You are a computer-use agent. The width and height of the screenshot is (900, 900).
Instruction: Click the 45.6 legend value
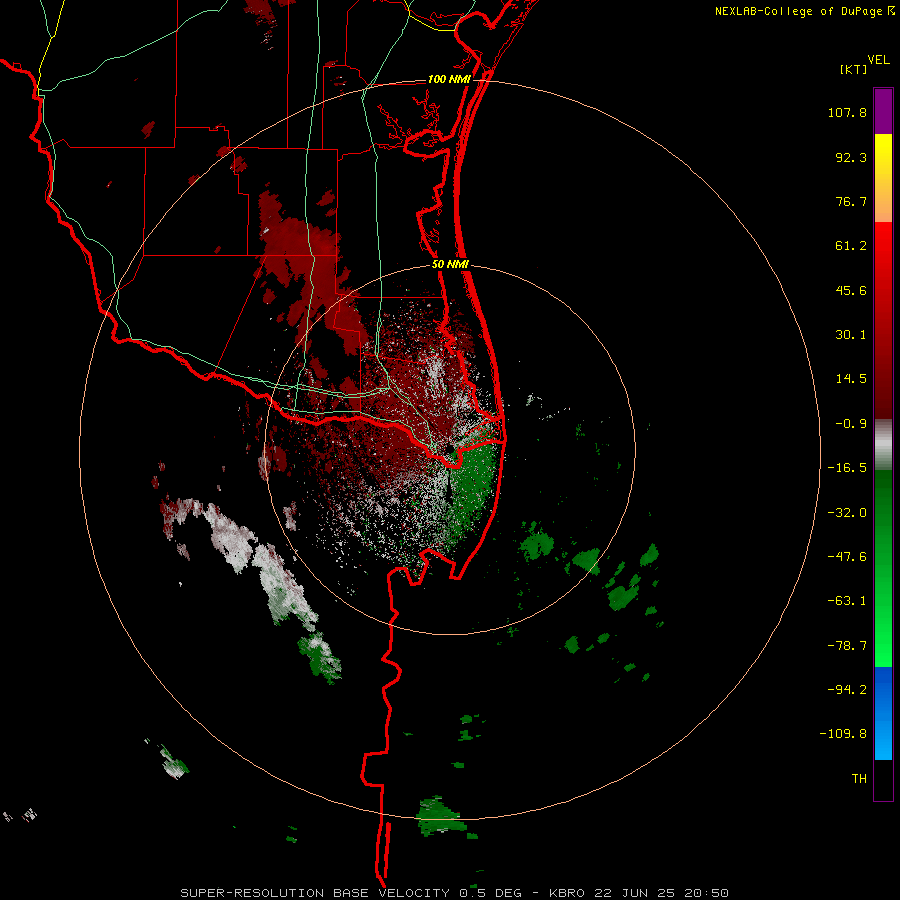click(851, 290)
